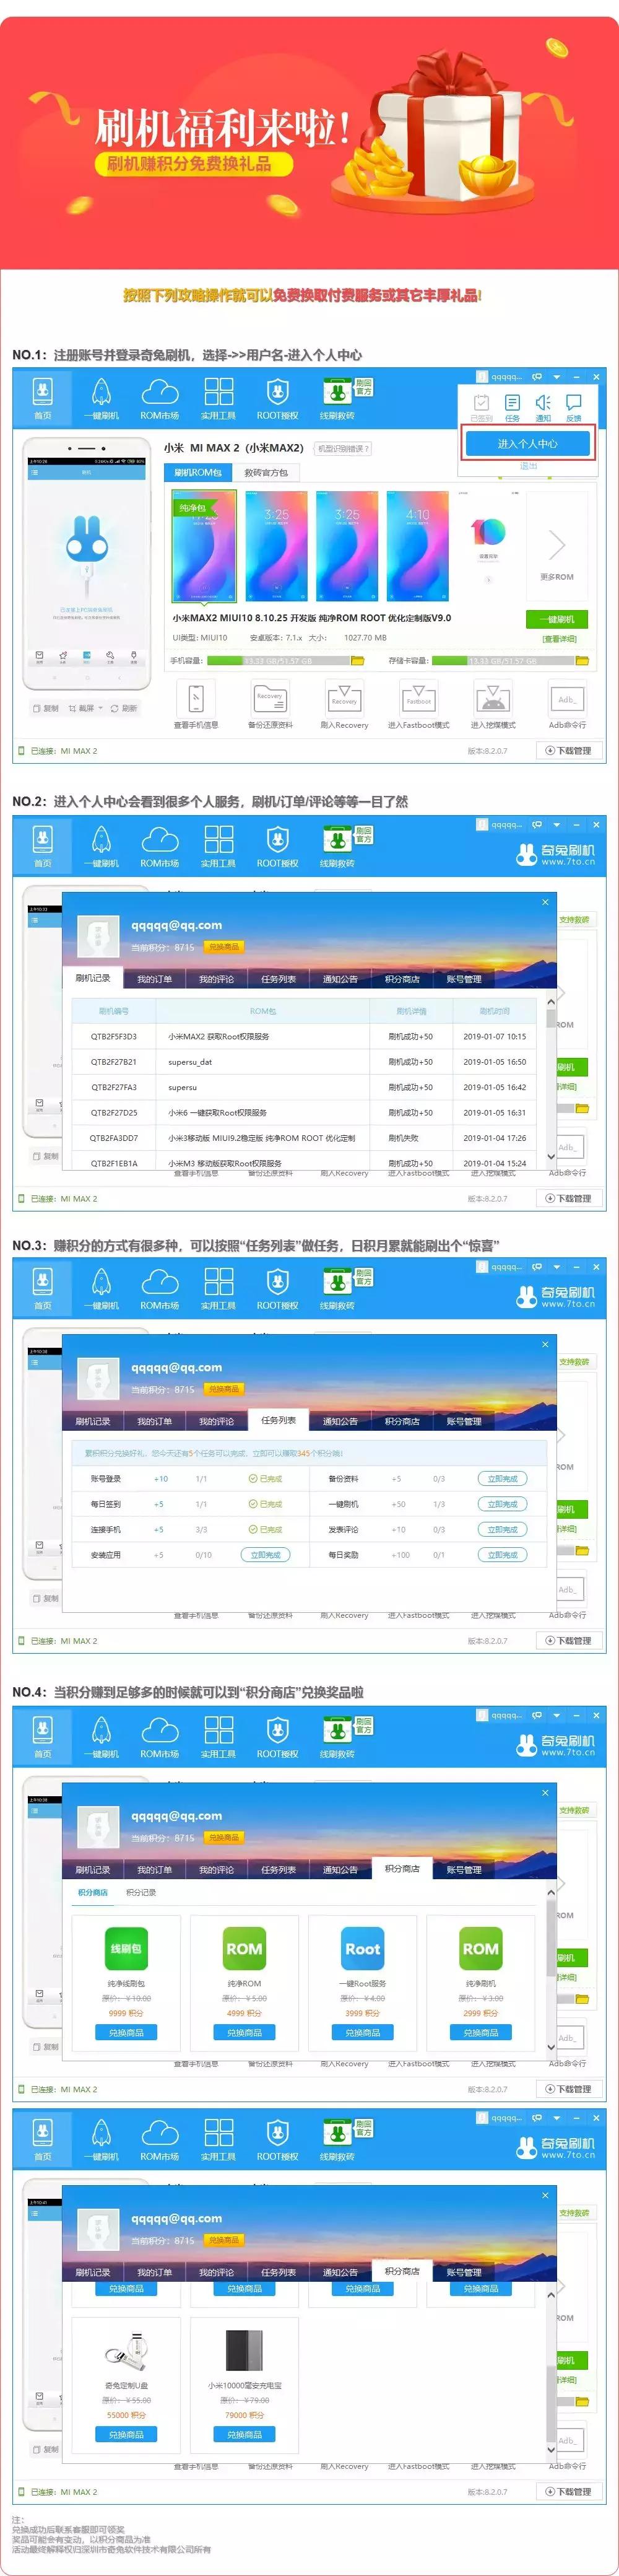619x2576 pixels.
Task: In NO.1 screenshot, click the 存储卡容量 storage bar
Action: pyautogui.click(x=503, y=660)
